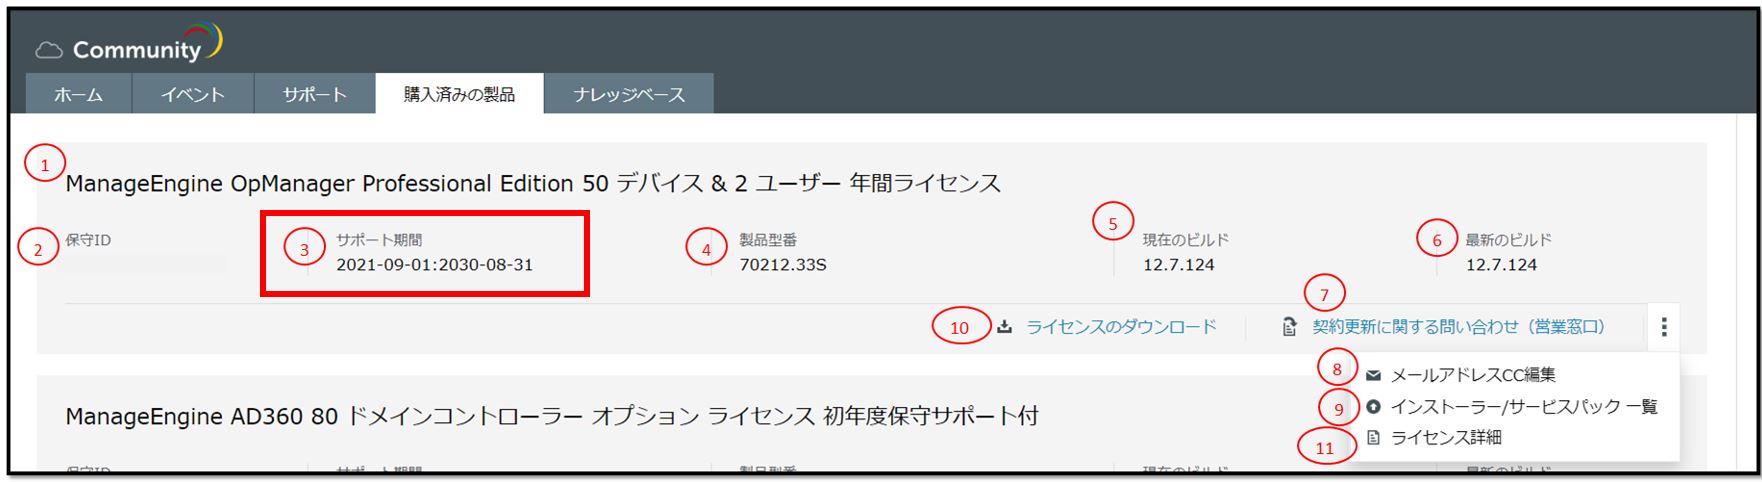Image resolution: width=1762 pixels, height=482 pixels.
Task: Choose インストーラー/サービスパック 一覧 from menu
Action: pyautogui.click(x=1524, y=407)
